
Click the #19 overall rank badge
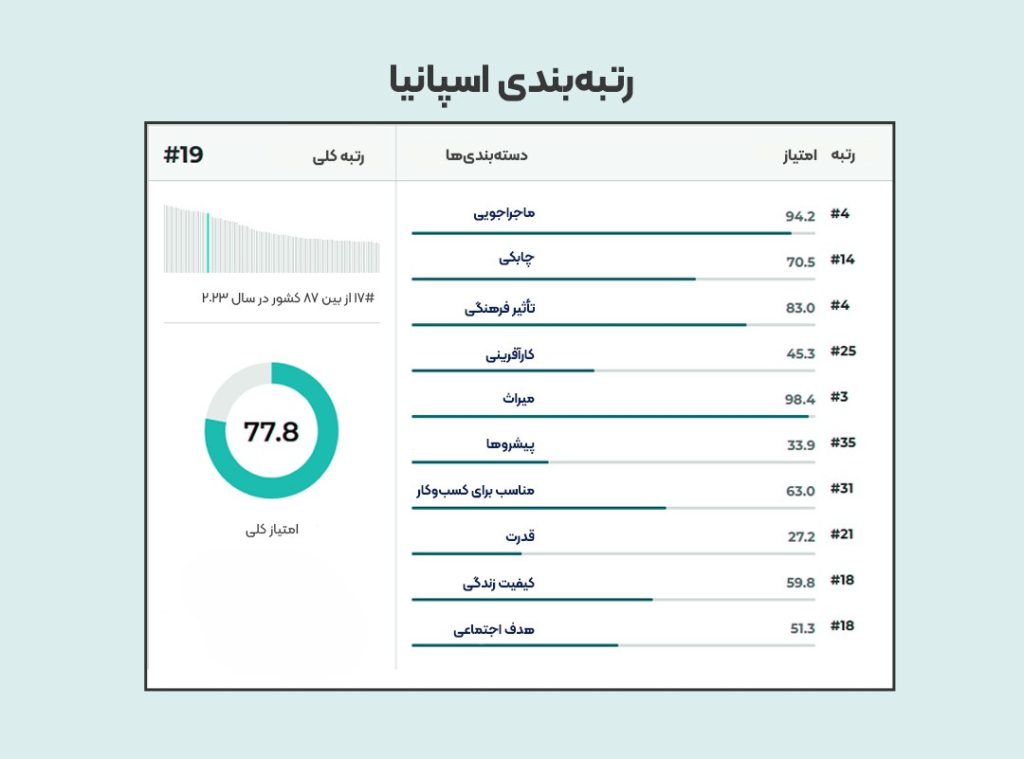(x=183, y=155)
